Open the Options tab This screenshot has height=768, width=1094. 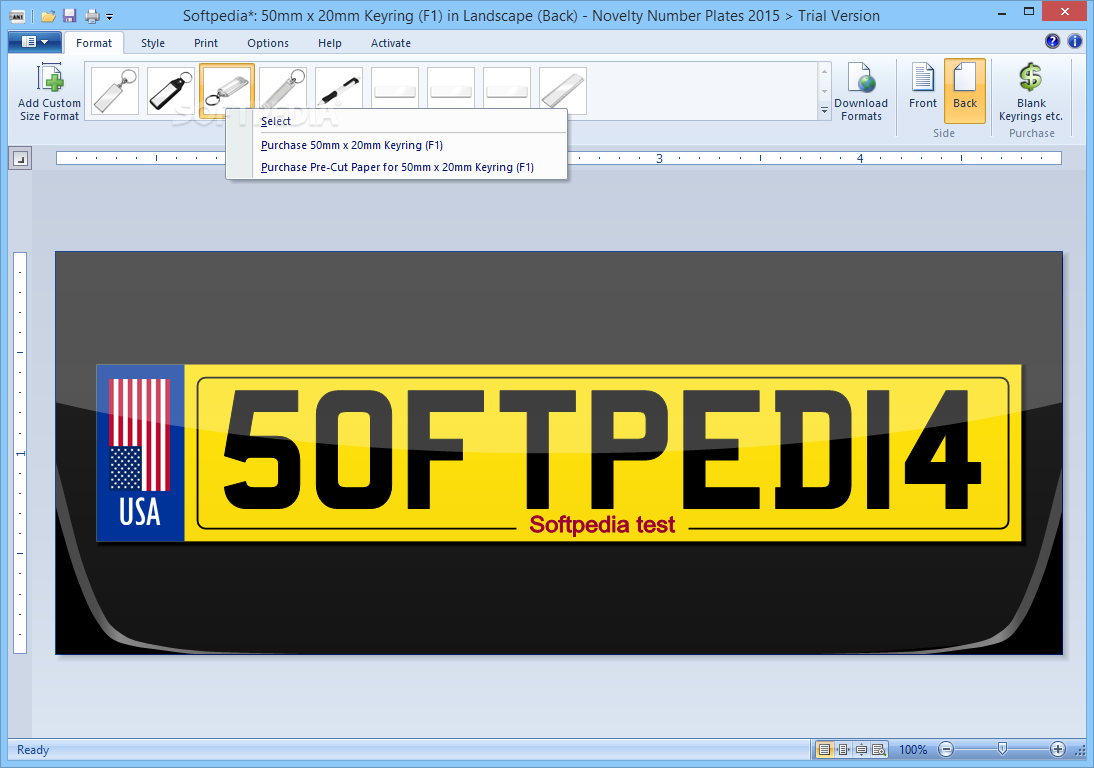point(268,43)
